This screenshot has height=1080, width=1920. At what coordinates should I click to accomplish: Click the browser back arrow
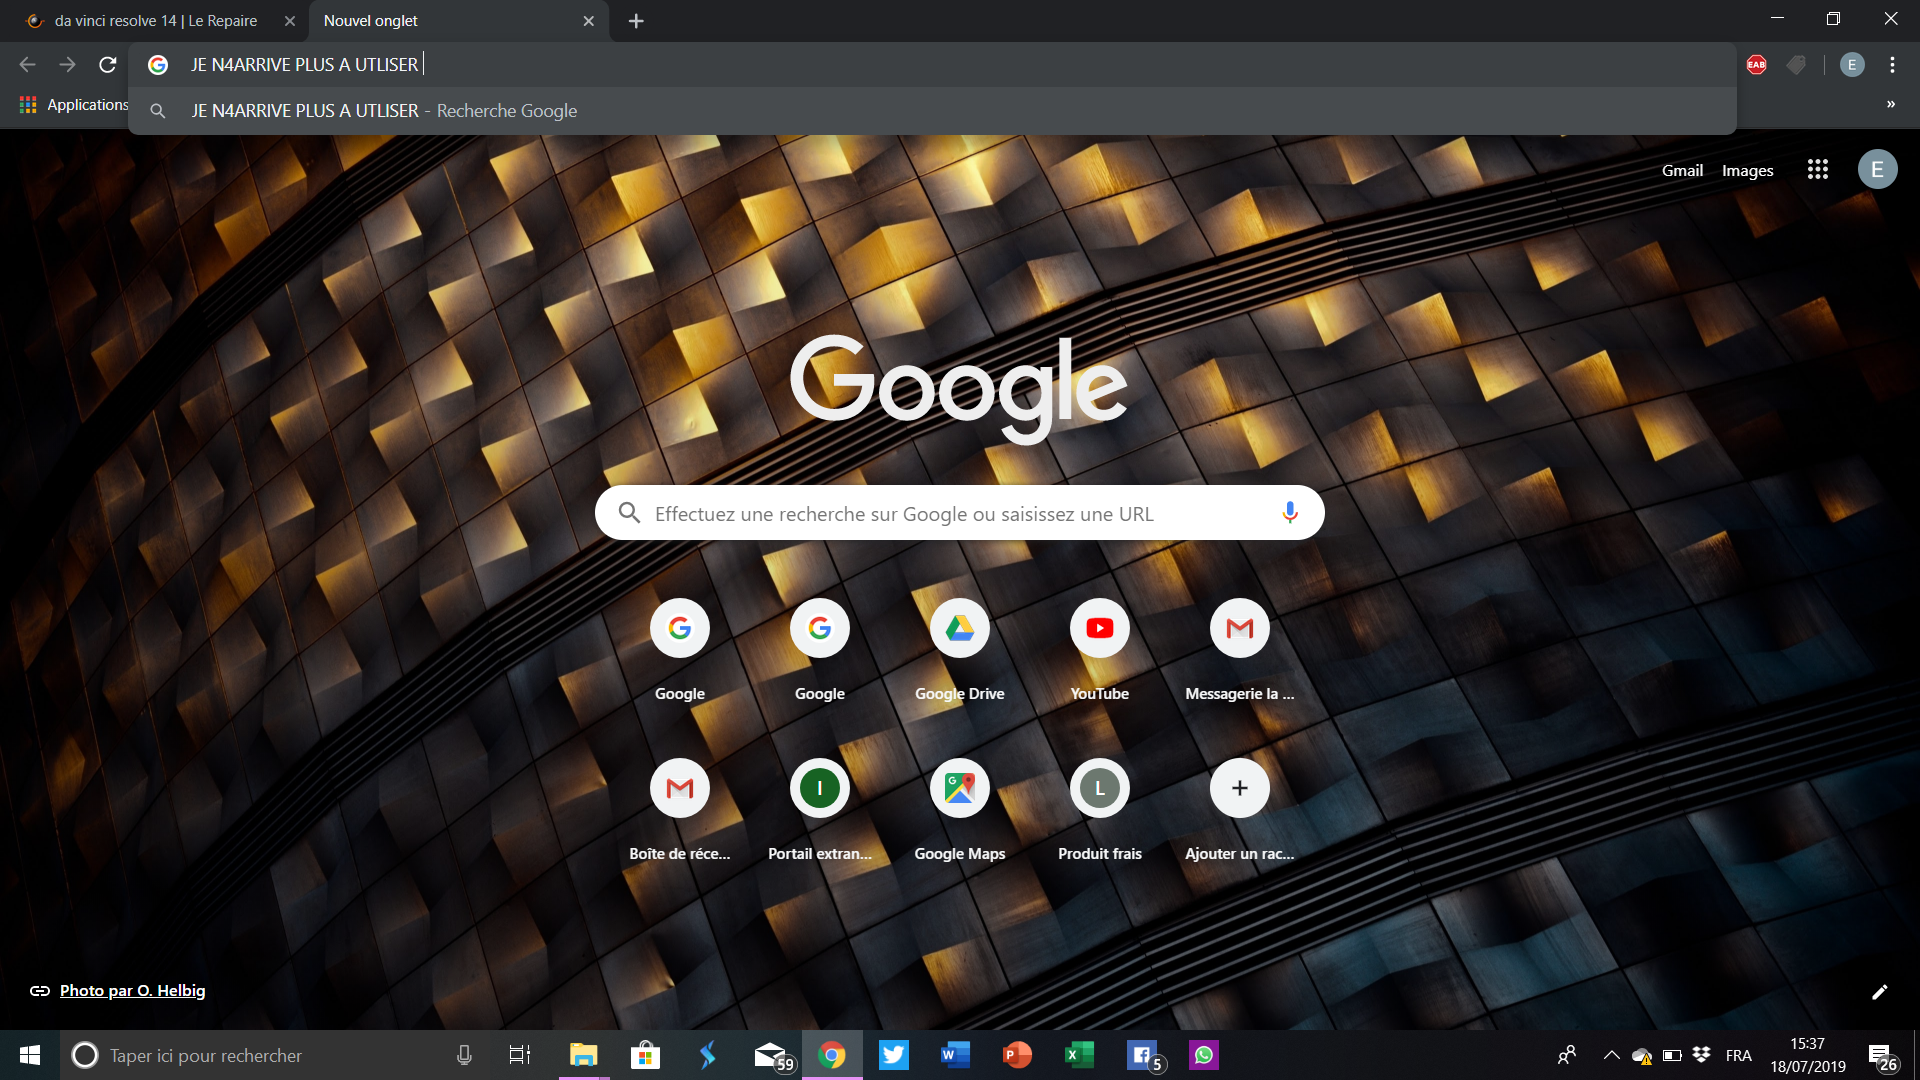click(27, 65)
